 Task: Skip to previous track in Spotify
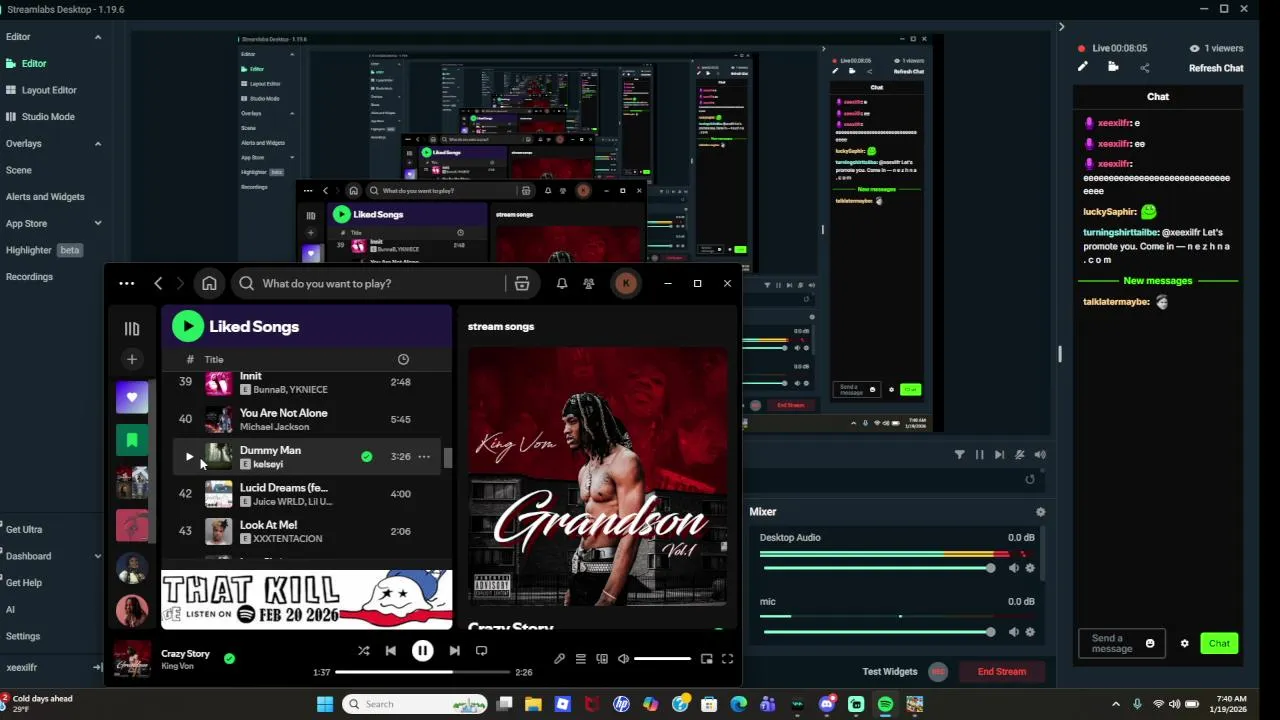coord(391,650)
